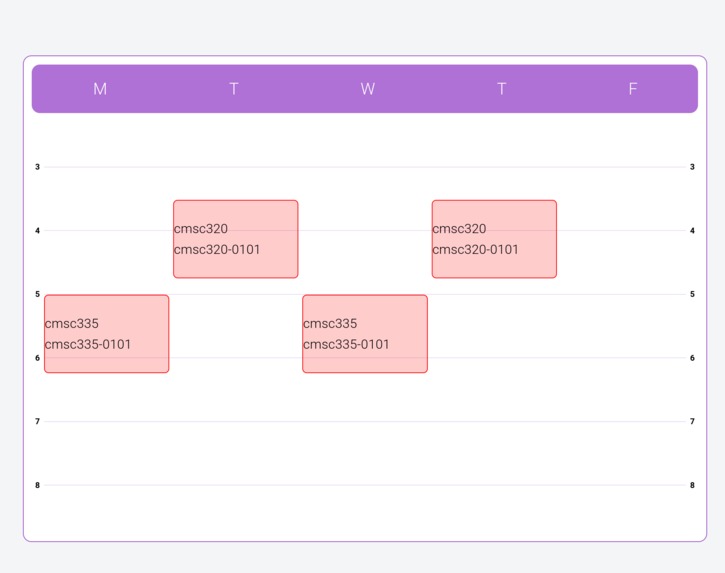Click the left-side hour label 3

37,167
